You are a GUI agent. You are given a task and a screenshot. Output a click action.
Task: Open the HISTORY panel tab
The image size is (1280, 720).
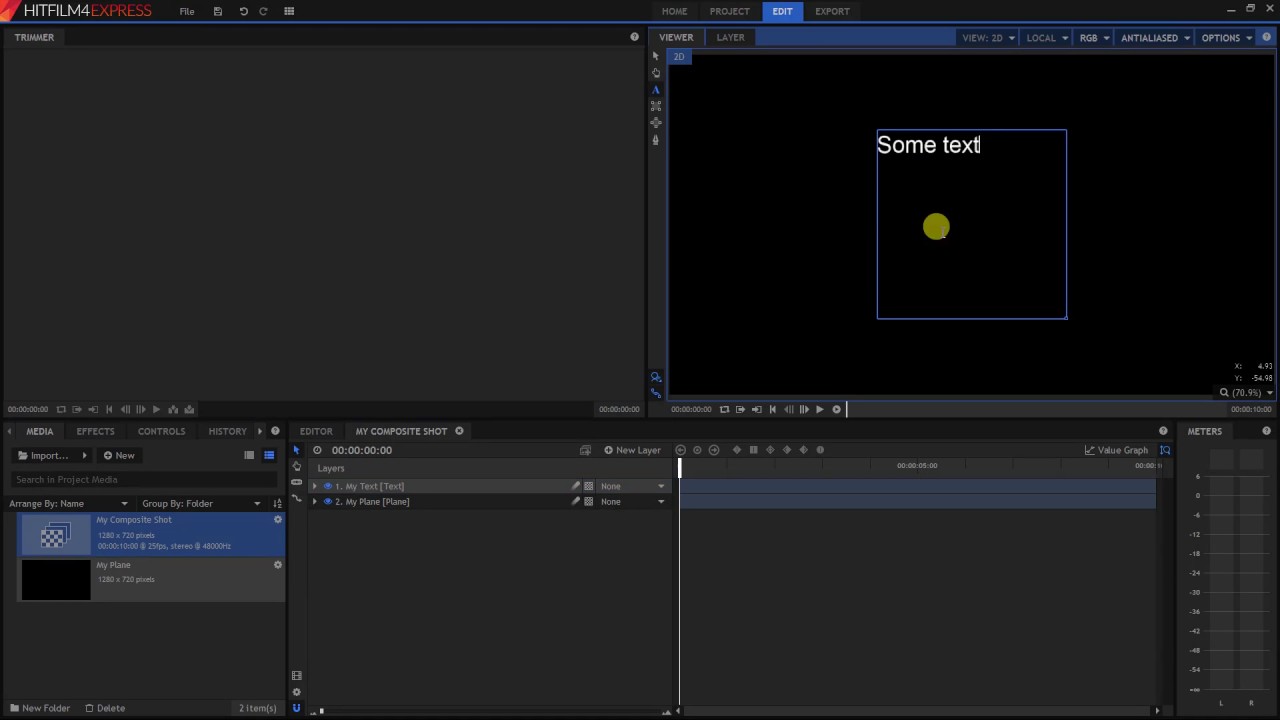tap(227, 431)
